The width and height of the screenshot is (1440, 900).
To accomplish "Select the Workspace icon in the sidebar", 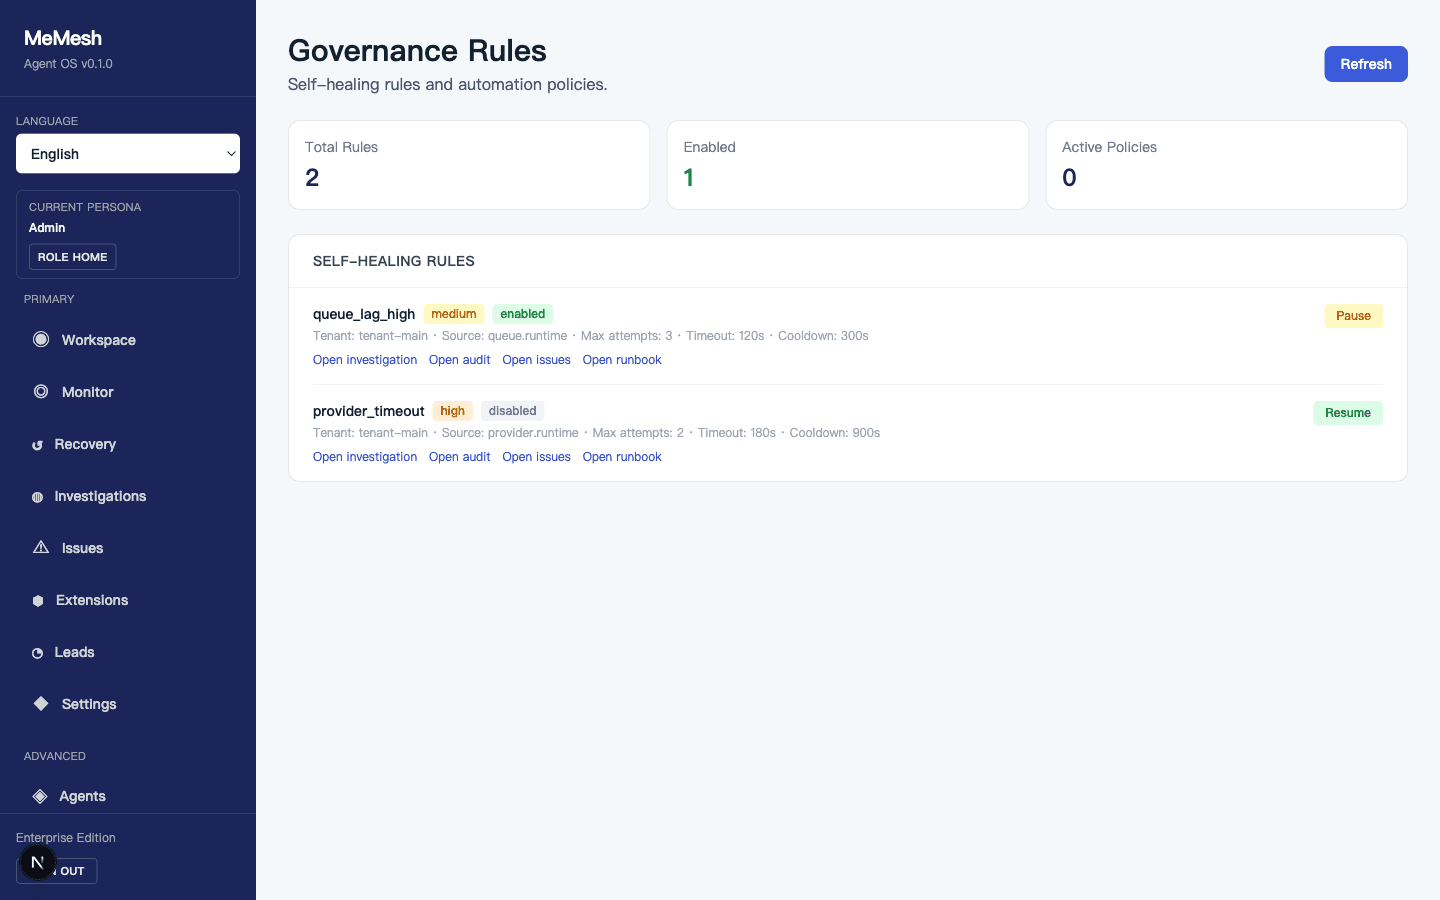I will pos(41,340).
